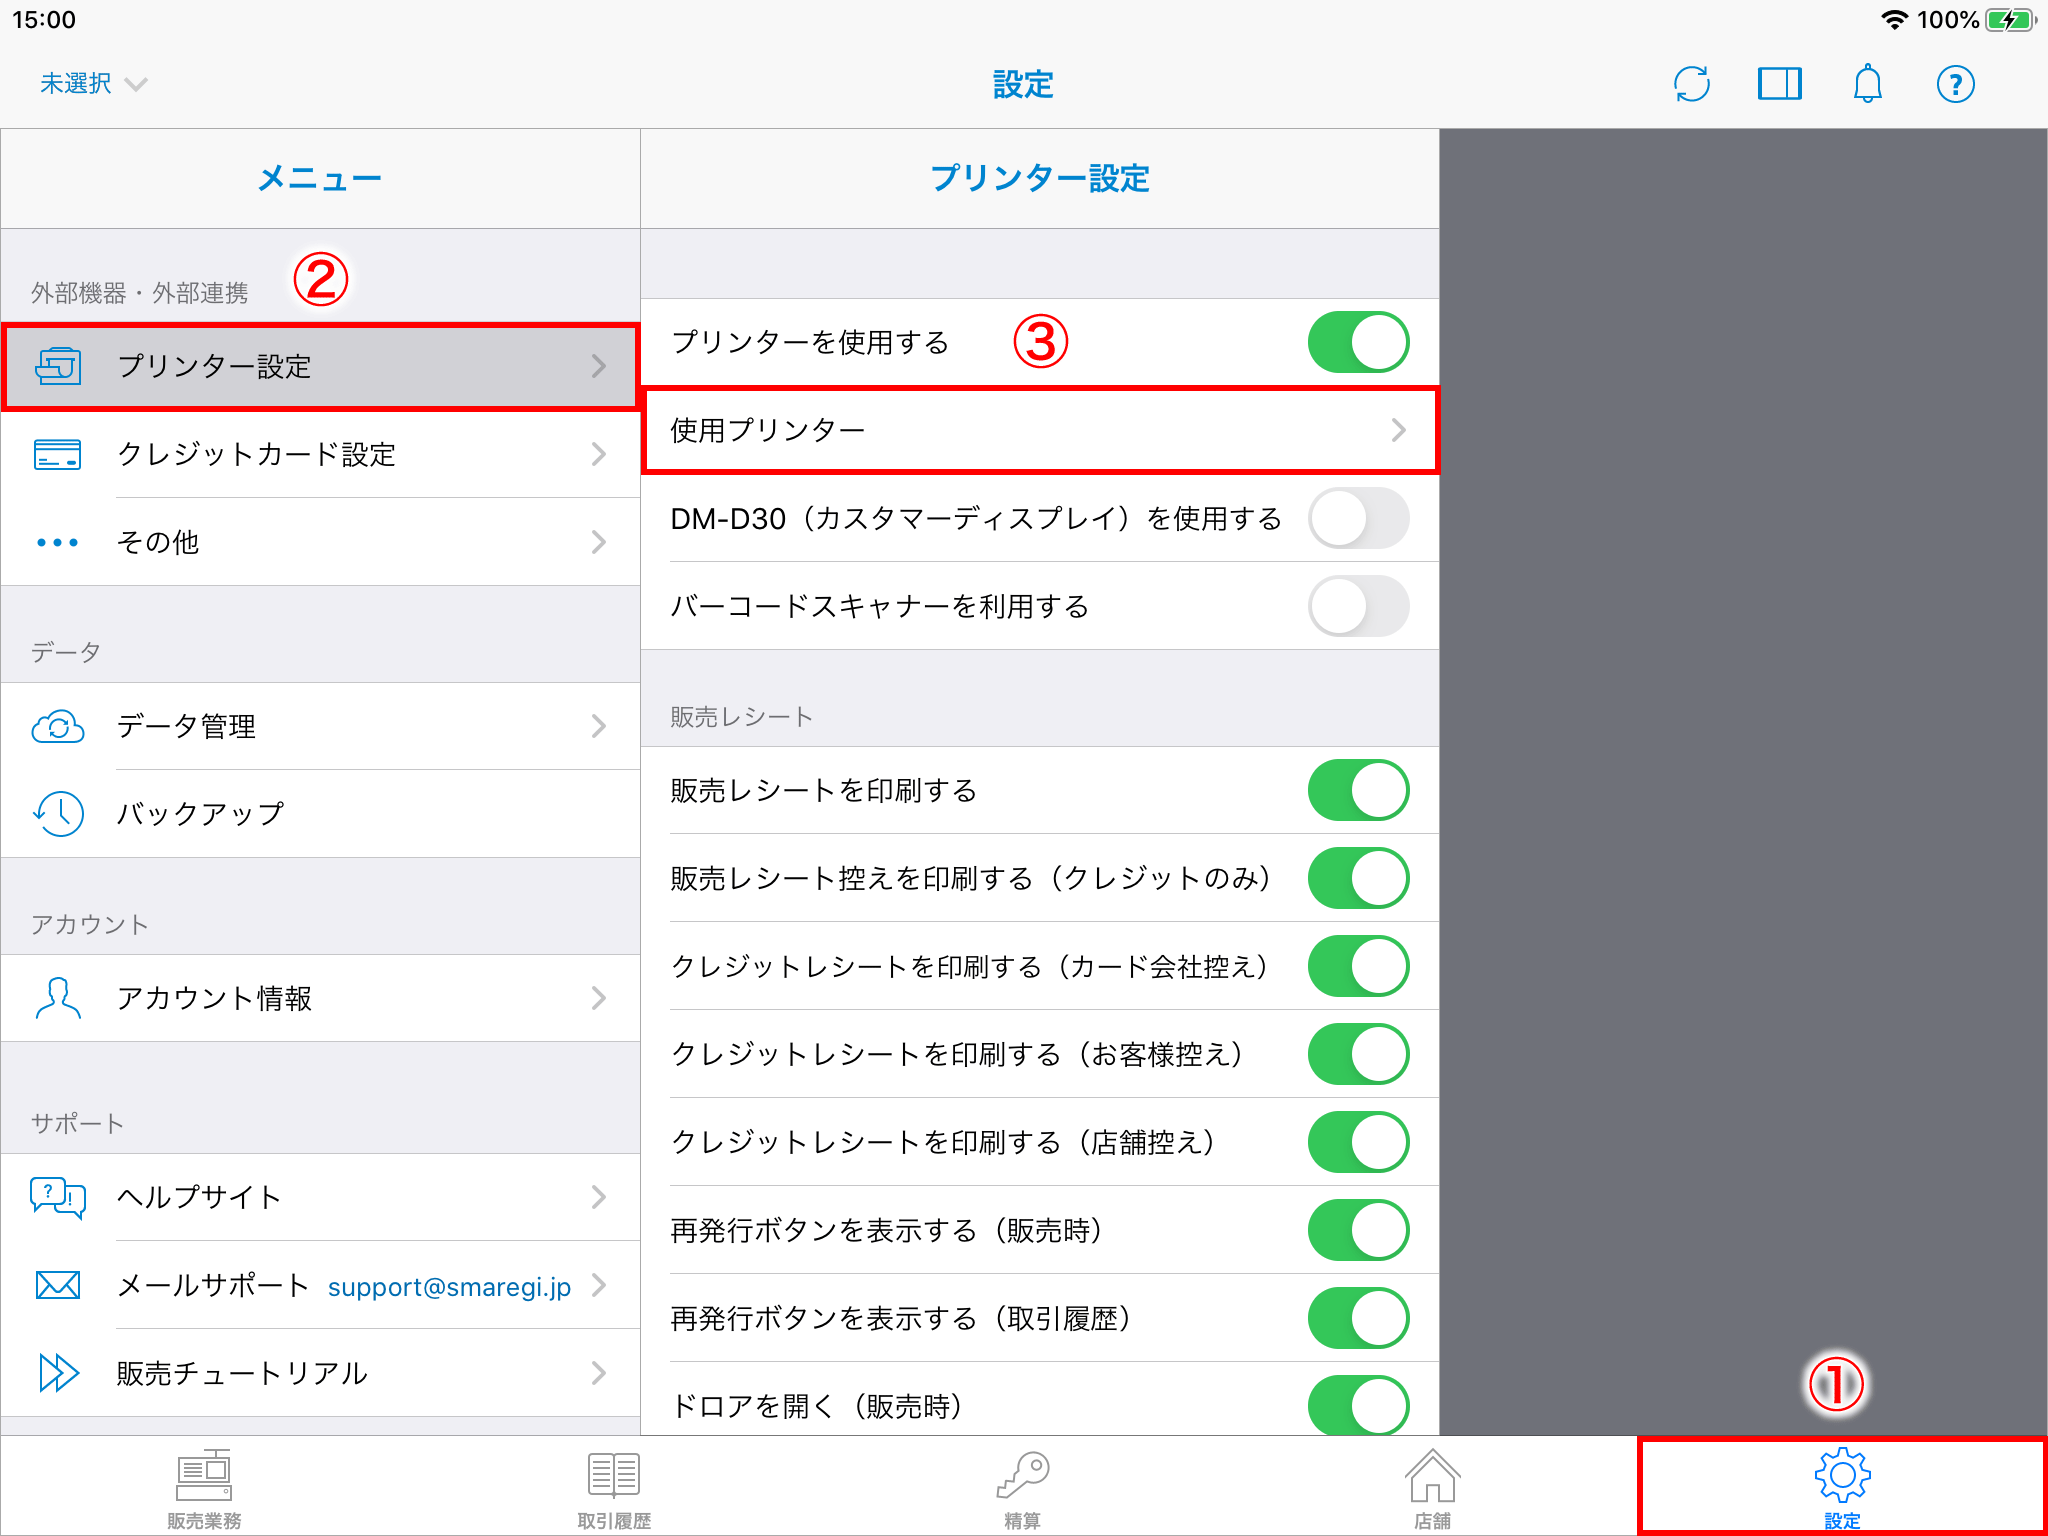Toggle クレジットレシート カード会社控え switch
Viewport: 2048px width, 1536px height.
(1358, 966)
